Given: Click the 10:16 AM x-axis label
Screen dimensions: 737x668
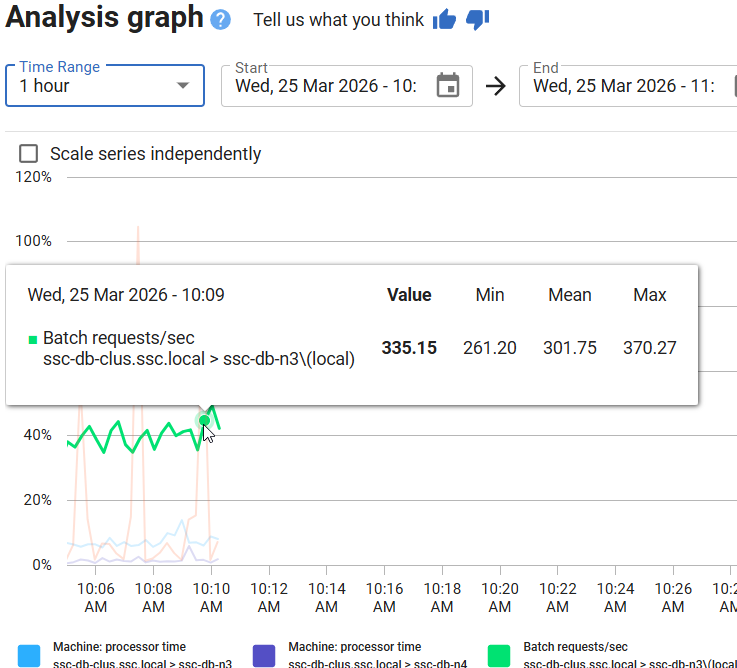Looking at the screenshot, I should click(385, 598).
